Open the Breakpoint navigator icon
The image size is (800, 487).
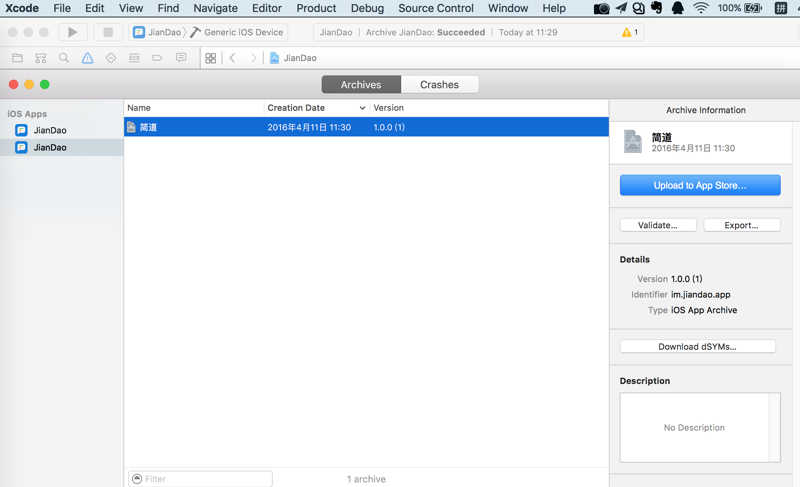157,58
